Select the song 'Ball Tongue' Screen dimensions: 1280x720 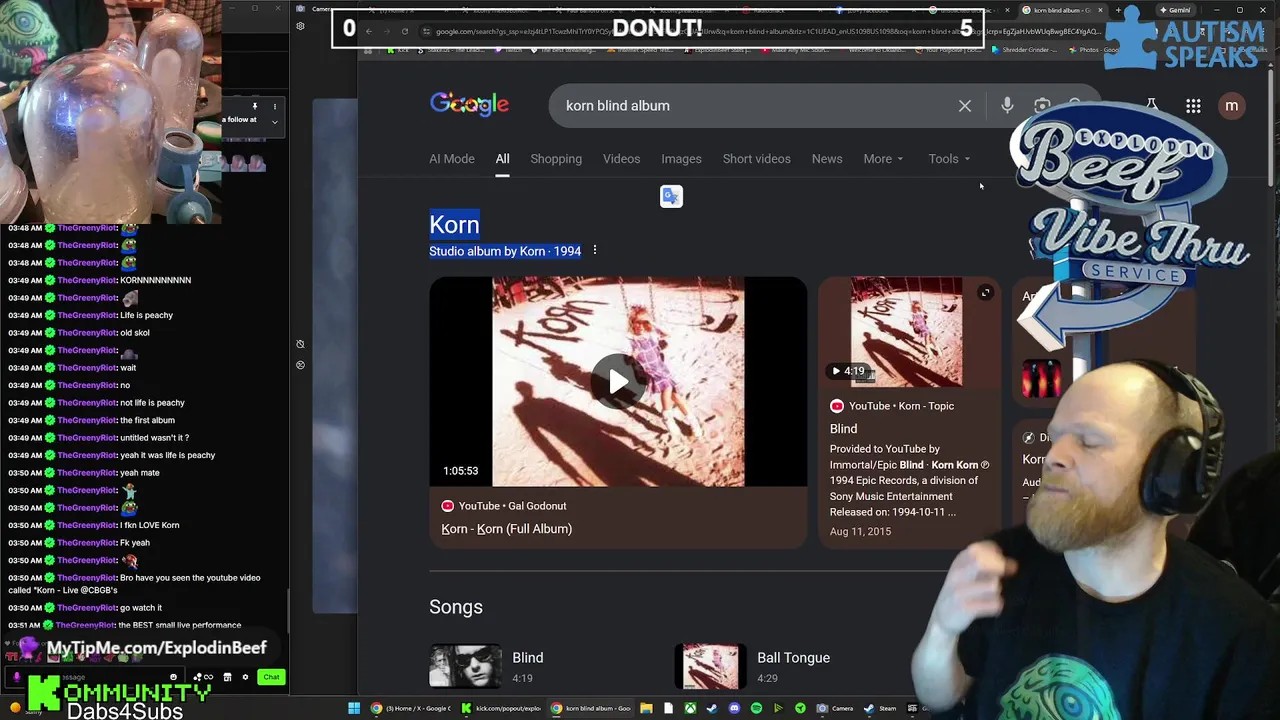pyautogui.click(x=793, y=658)
